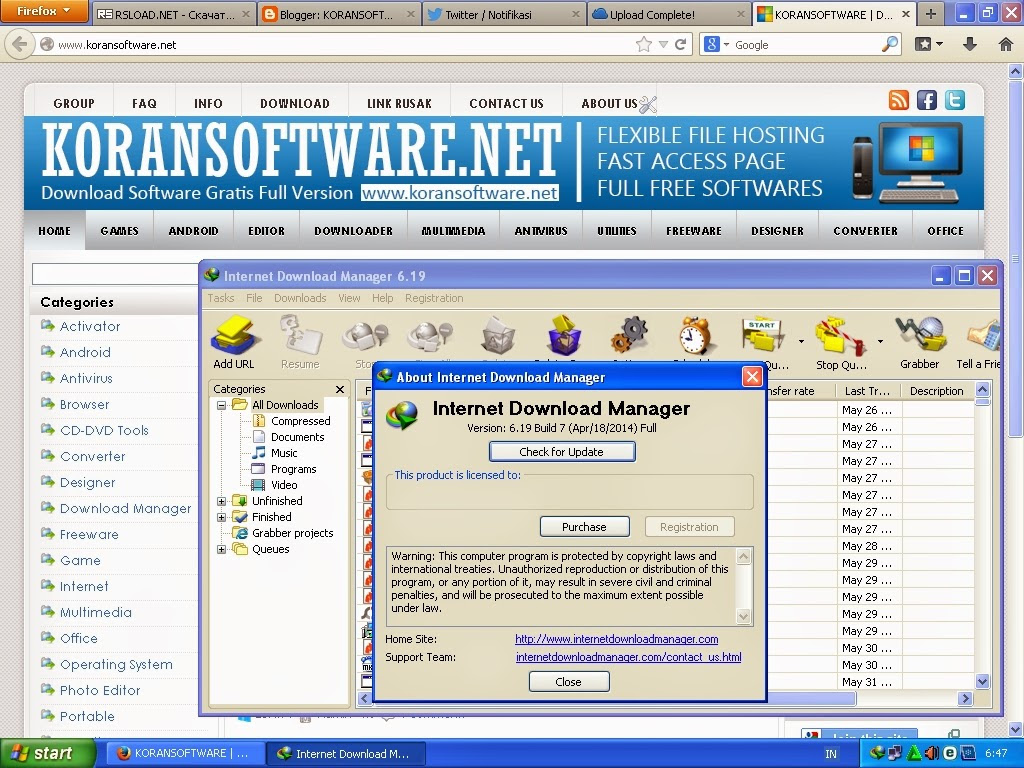Click Check for Update button
This screenshot has height=768, width=1024.
[x=562, y=452]
